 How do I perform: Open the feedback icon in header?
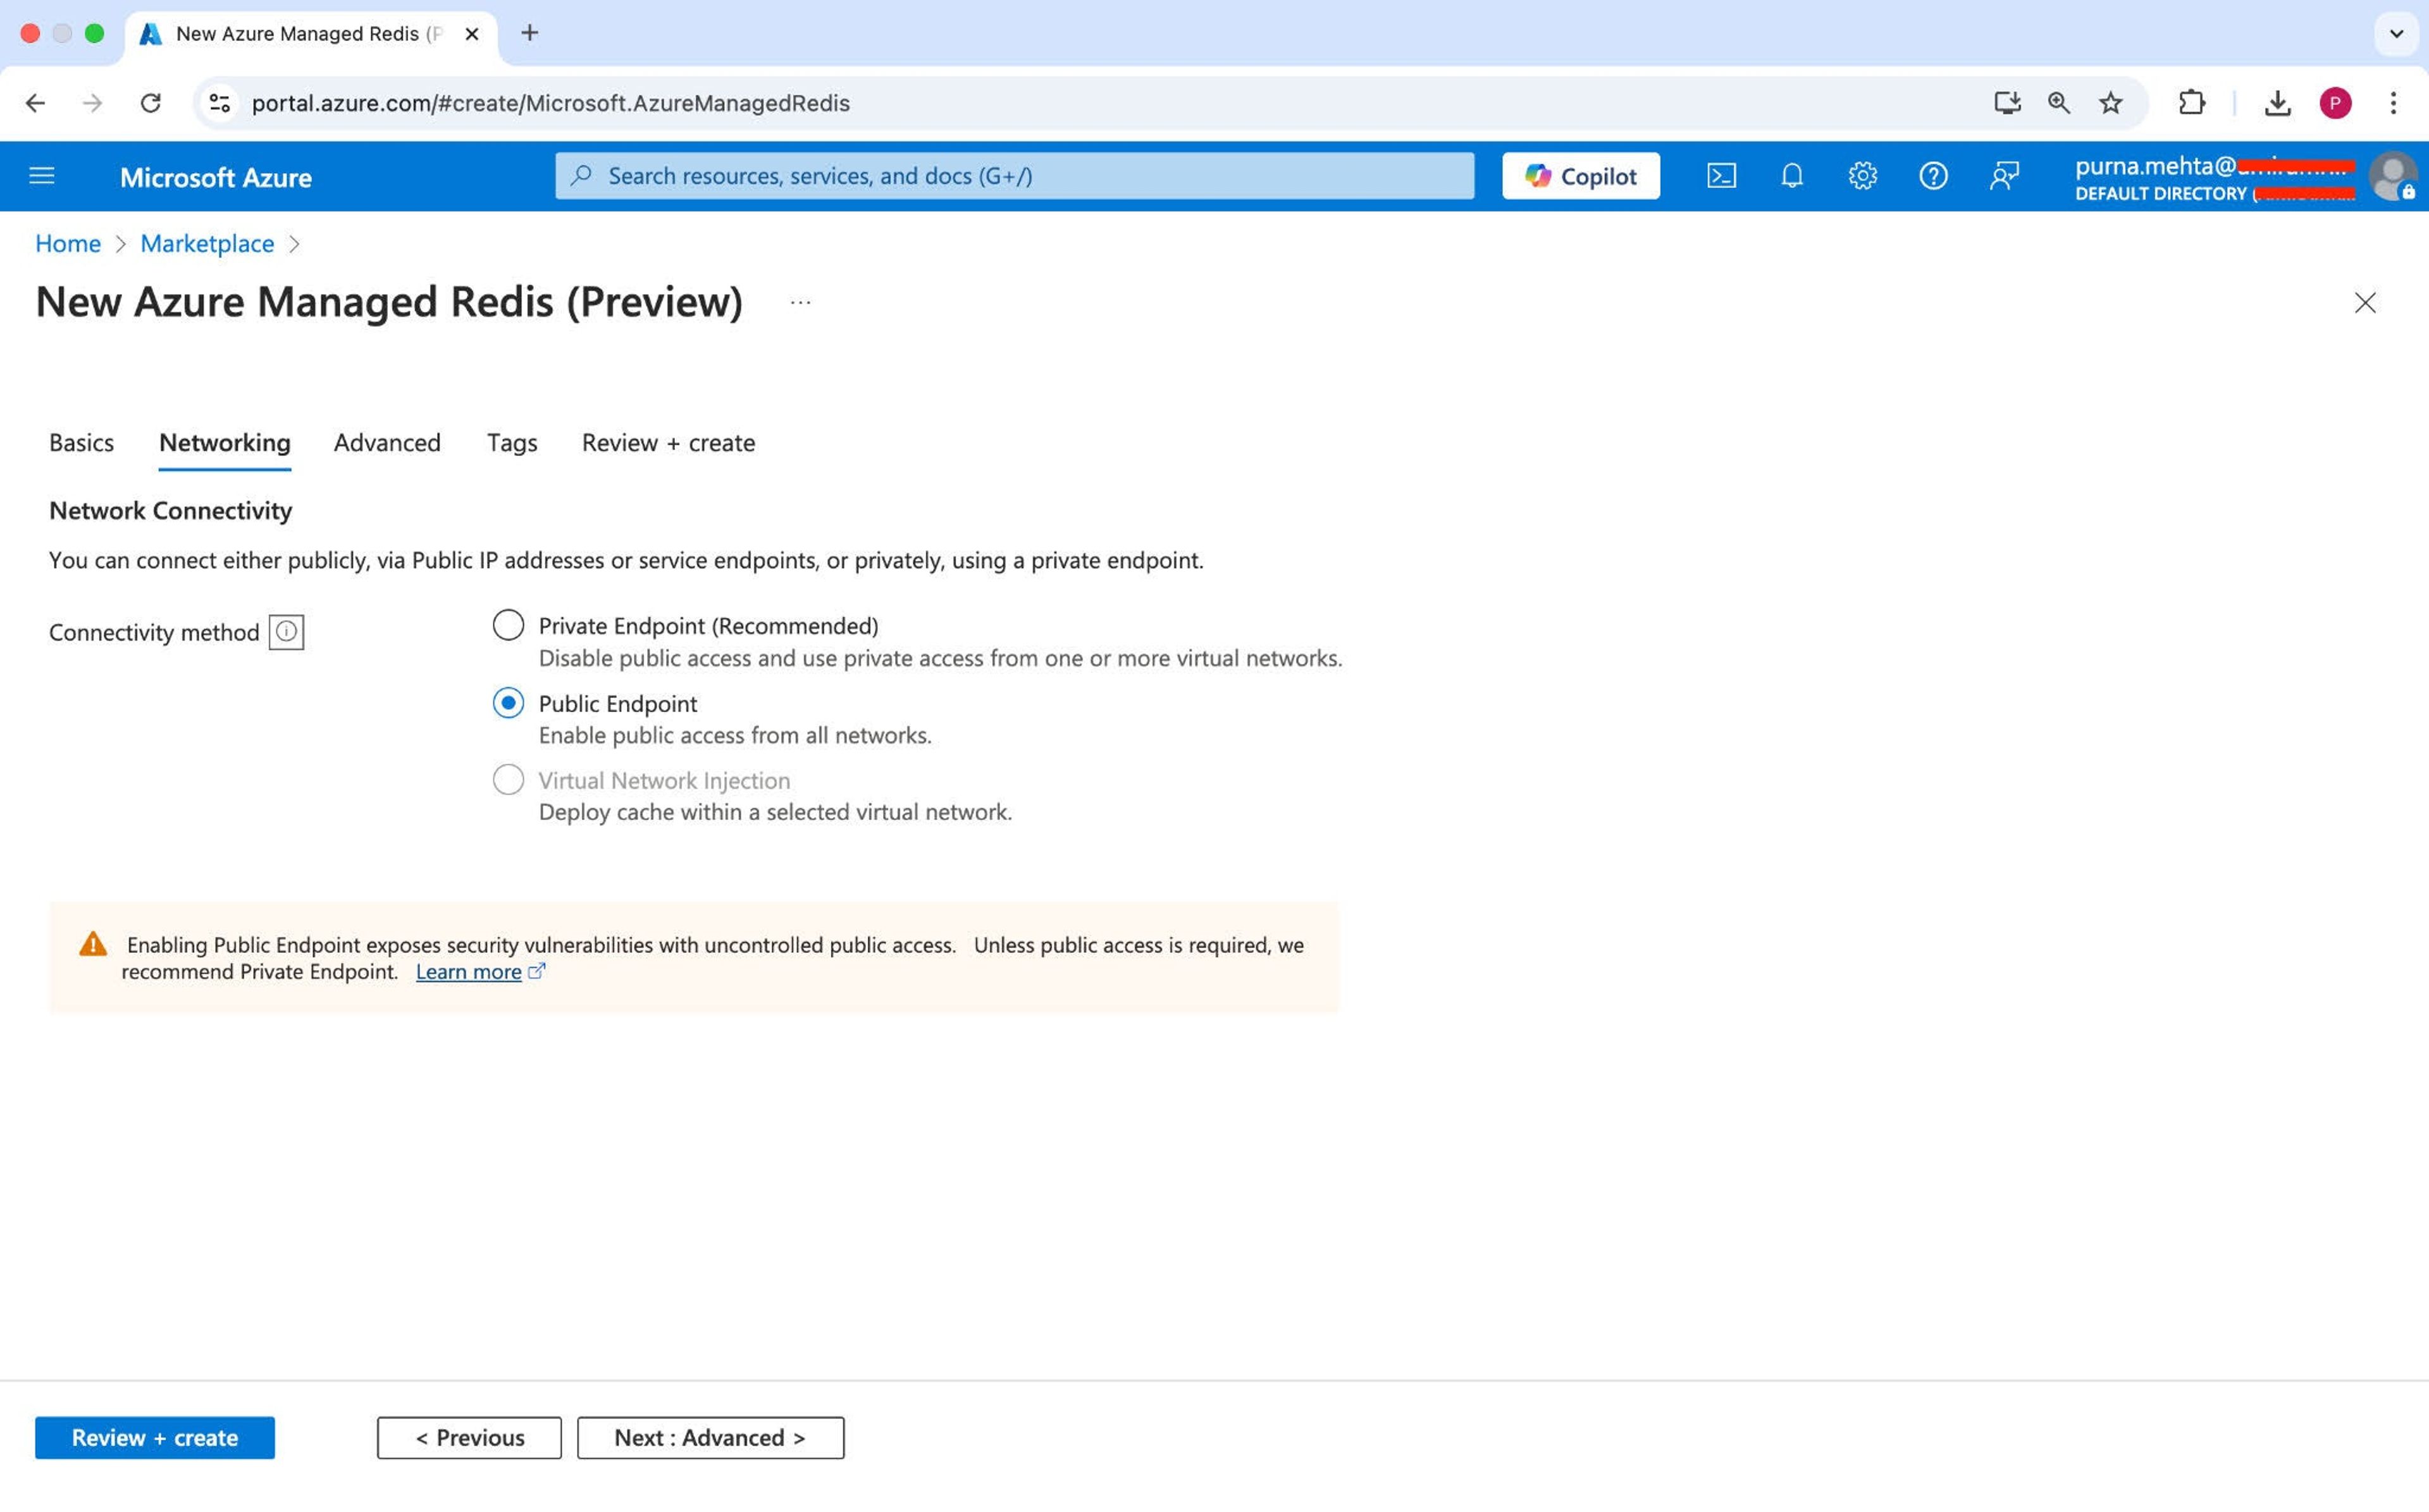(2003, 176)
